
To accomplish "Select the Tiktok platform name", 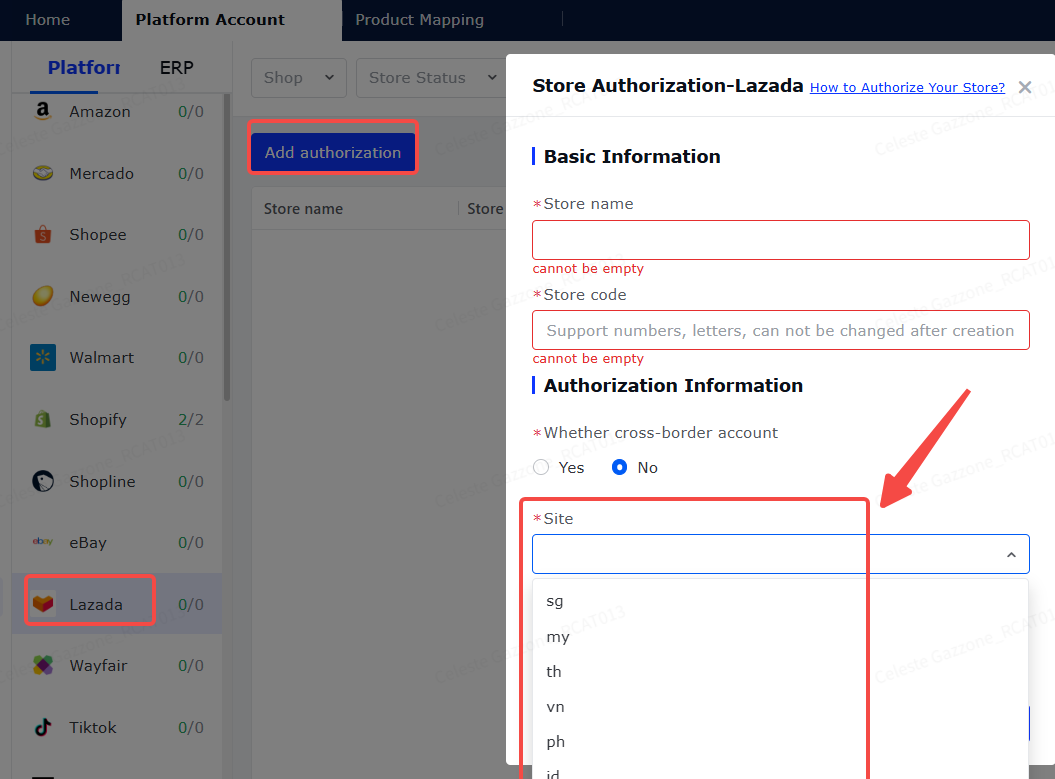I will 93,728.
